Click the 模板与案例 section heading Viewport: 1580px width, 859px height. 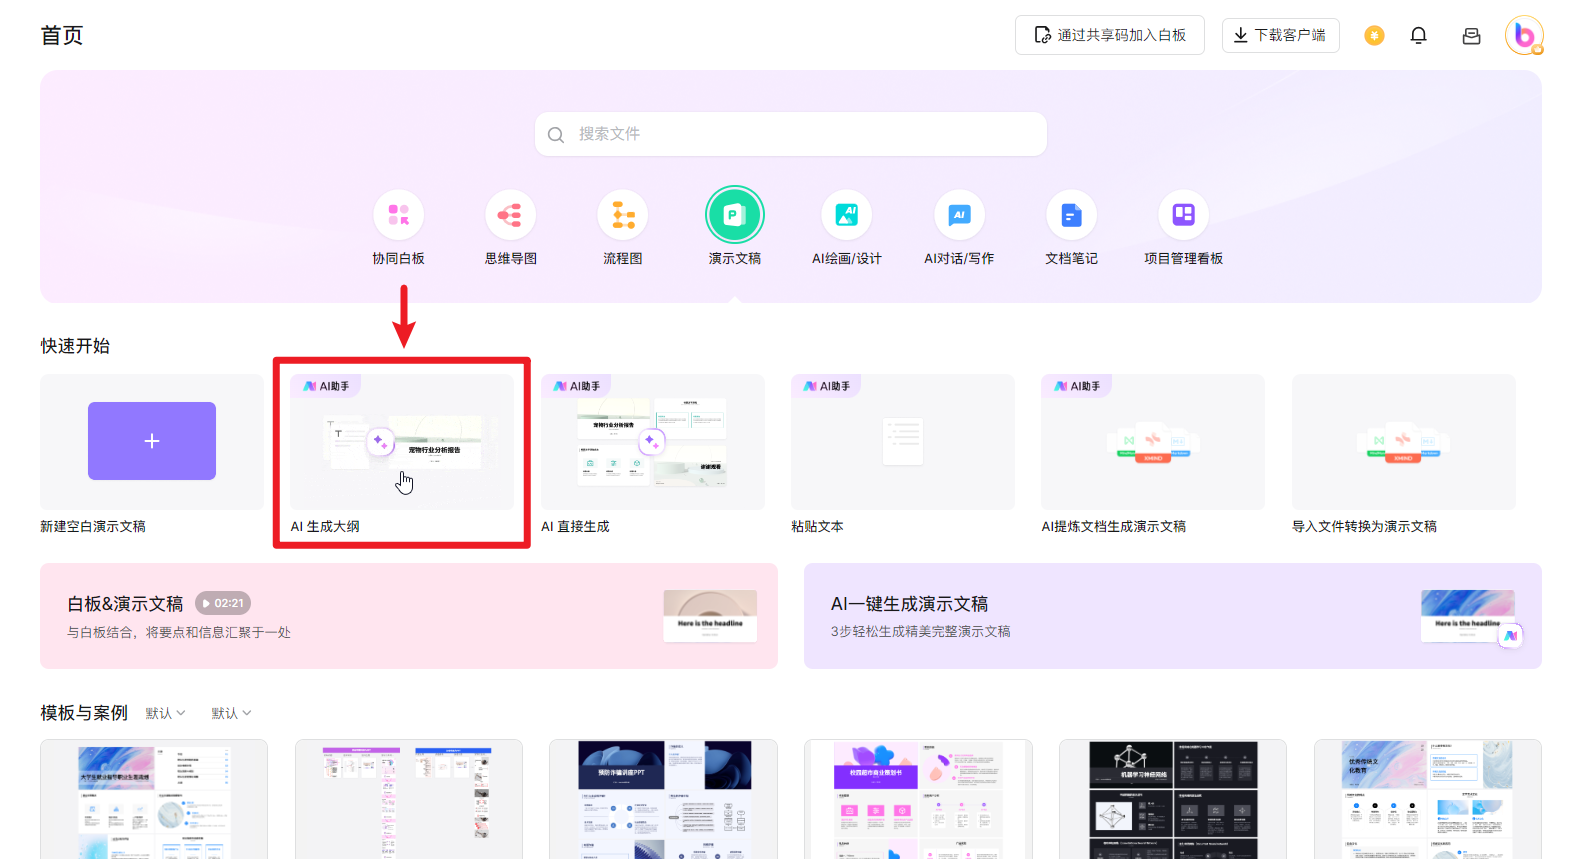click(x=84, y=713)
